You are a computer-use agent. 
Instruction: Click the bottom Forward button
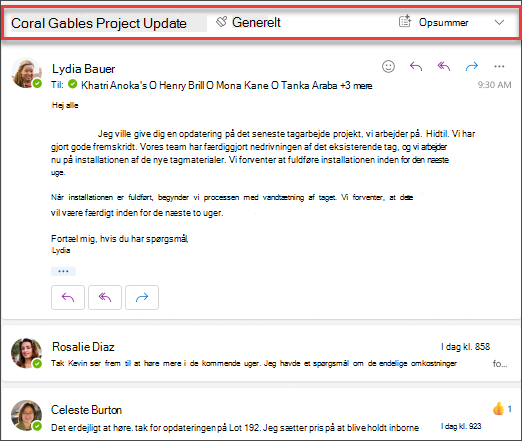click(x=142, y=297)
